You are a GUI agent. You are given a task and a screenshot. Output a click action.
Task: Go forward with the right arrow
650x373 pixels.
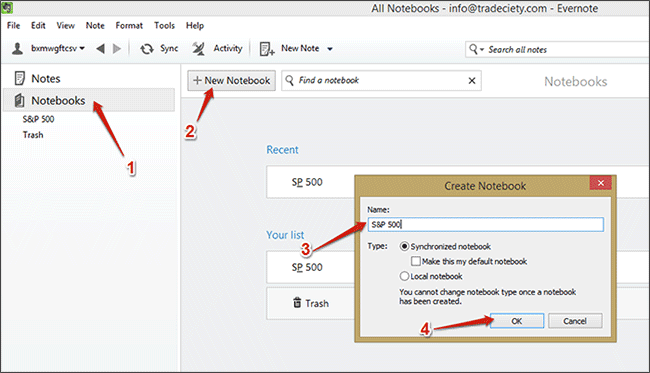pyautogui.click(x=117, y=49)
